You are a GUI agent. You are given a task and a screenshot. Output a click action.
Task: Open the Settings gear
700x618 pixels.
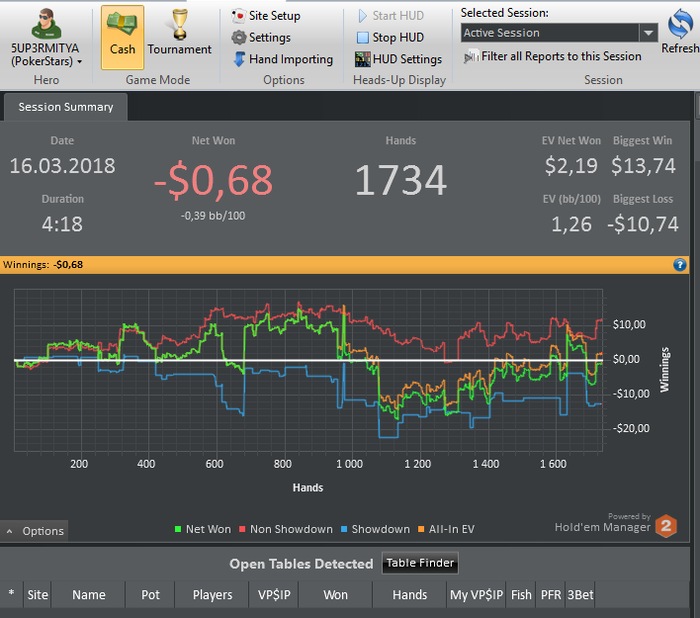pyautogui.click(x=239, y=38)
